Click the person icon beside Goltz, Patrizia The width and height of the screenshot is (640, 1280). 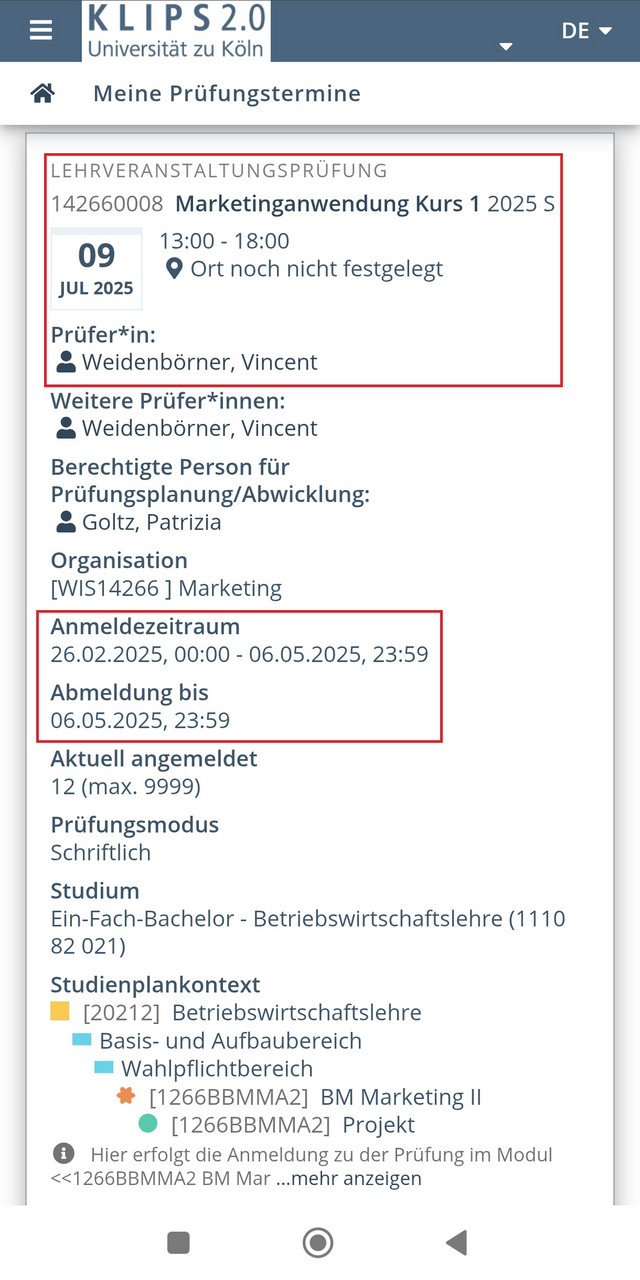66,522
